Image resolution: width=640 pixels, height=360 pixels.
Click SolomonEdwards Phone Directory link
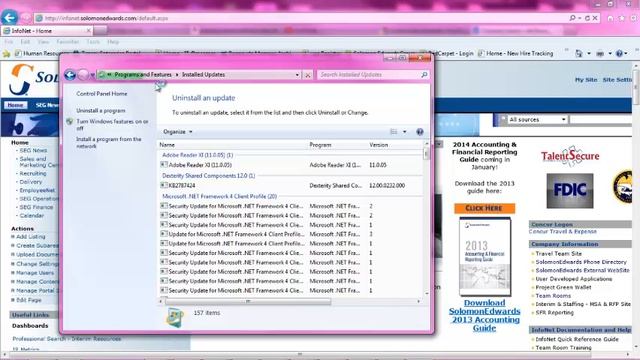click(581, 262)
